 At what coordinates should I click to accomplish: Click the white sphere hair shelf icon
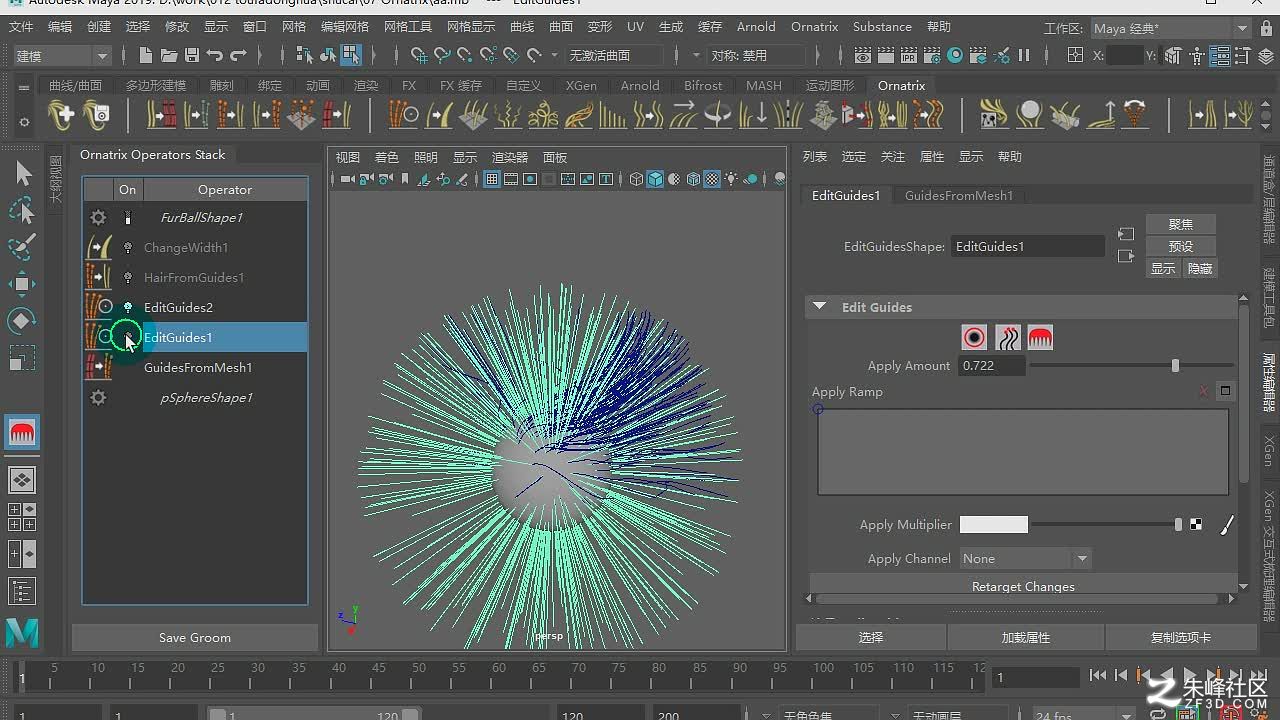coord(1029,115)
